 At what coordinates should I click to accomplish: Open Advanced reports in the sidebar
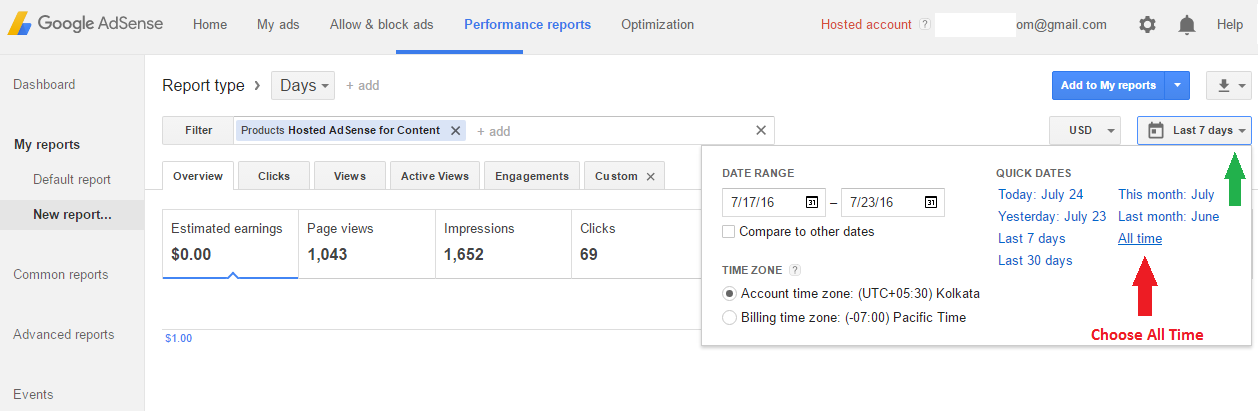(64, 335)
